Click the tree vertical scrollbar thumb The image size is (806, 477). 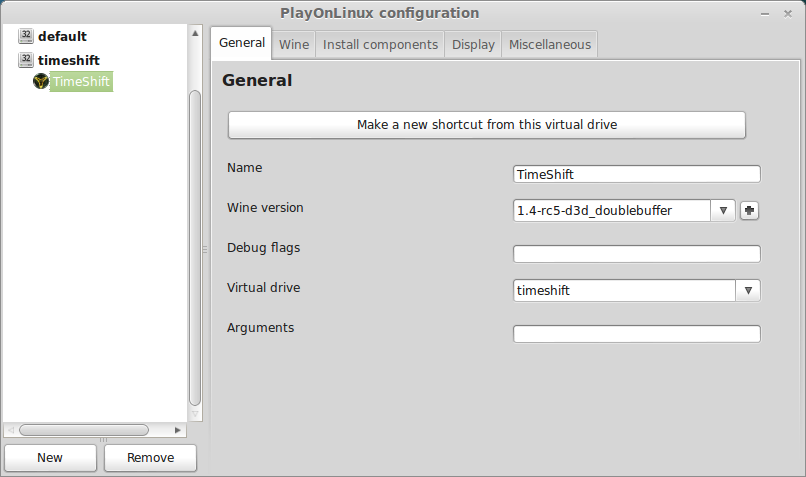tap(195, 248)
